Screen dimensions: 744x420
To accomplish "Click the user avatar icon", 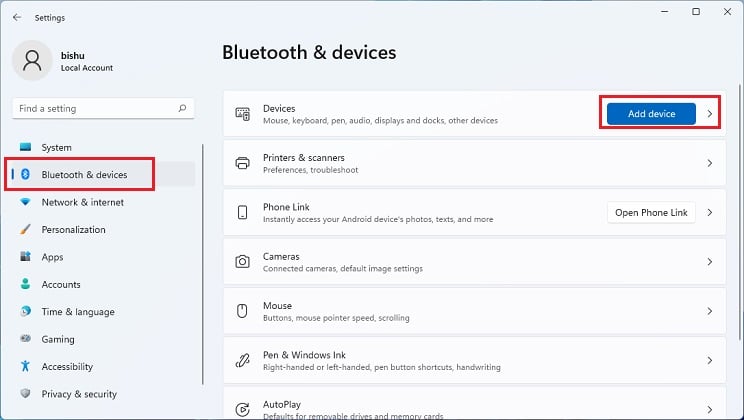I will 32,61.
